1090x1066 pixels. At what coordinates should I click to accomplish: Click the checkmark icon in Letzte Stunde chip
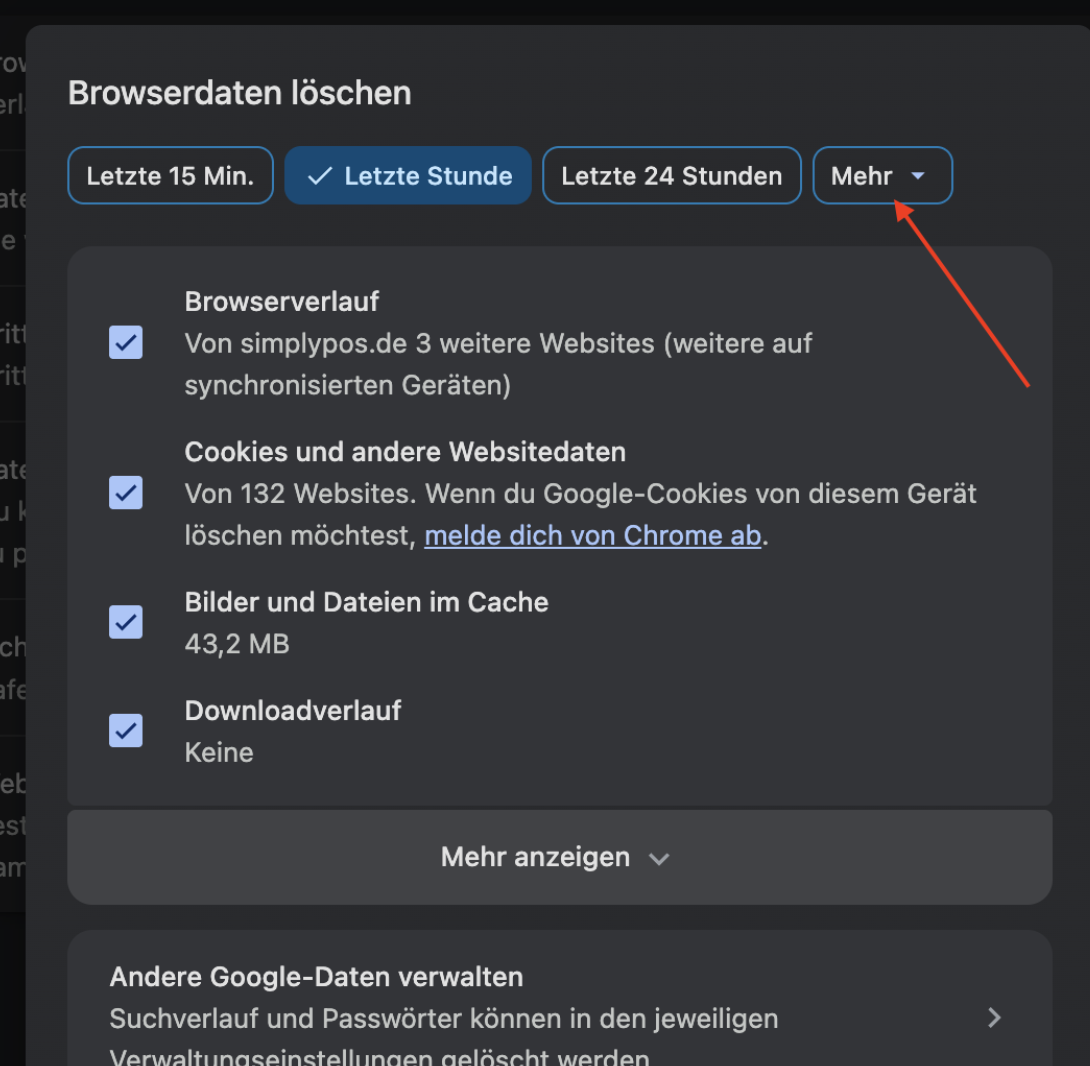click(319, 176)
